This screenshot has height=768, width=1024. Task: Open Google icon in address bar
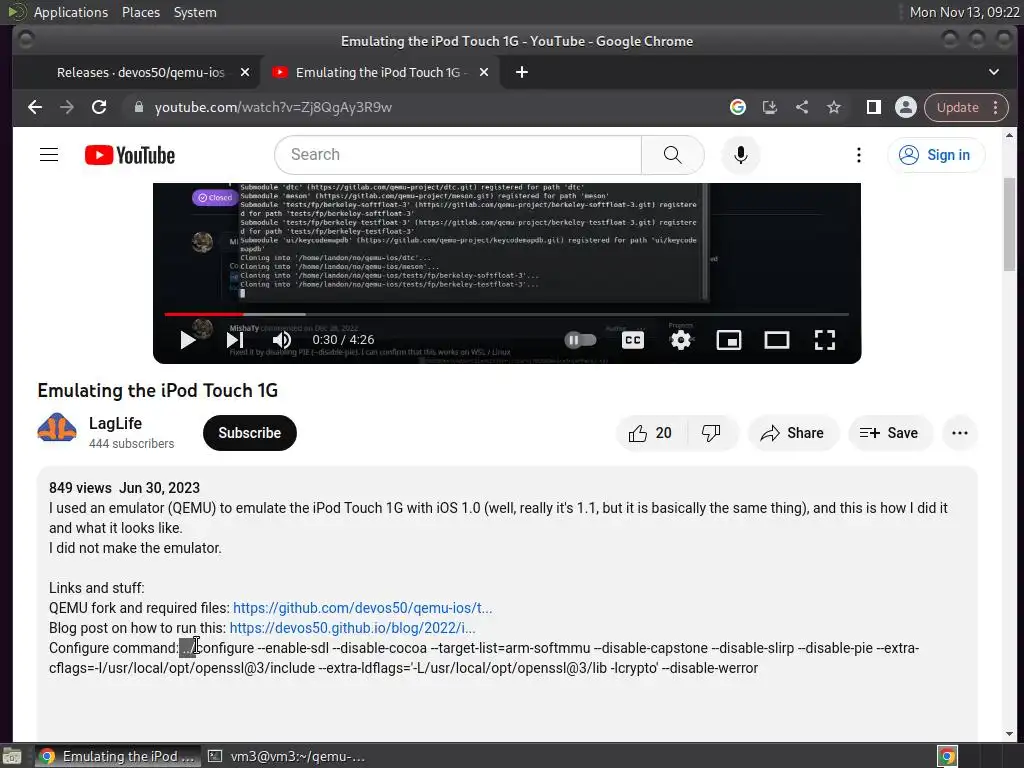pos(738,107)
